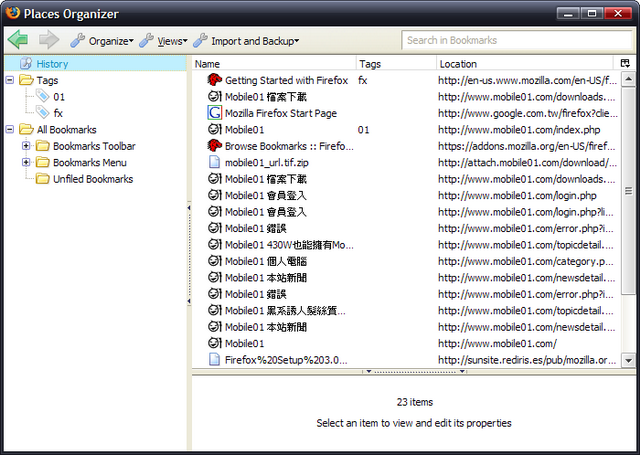This screenshot has width=640, height=455.
Task: Open the column picker icon
Action: click(625, 63)
